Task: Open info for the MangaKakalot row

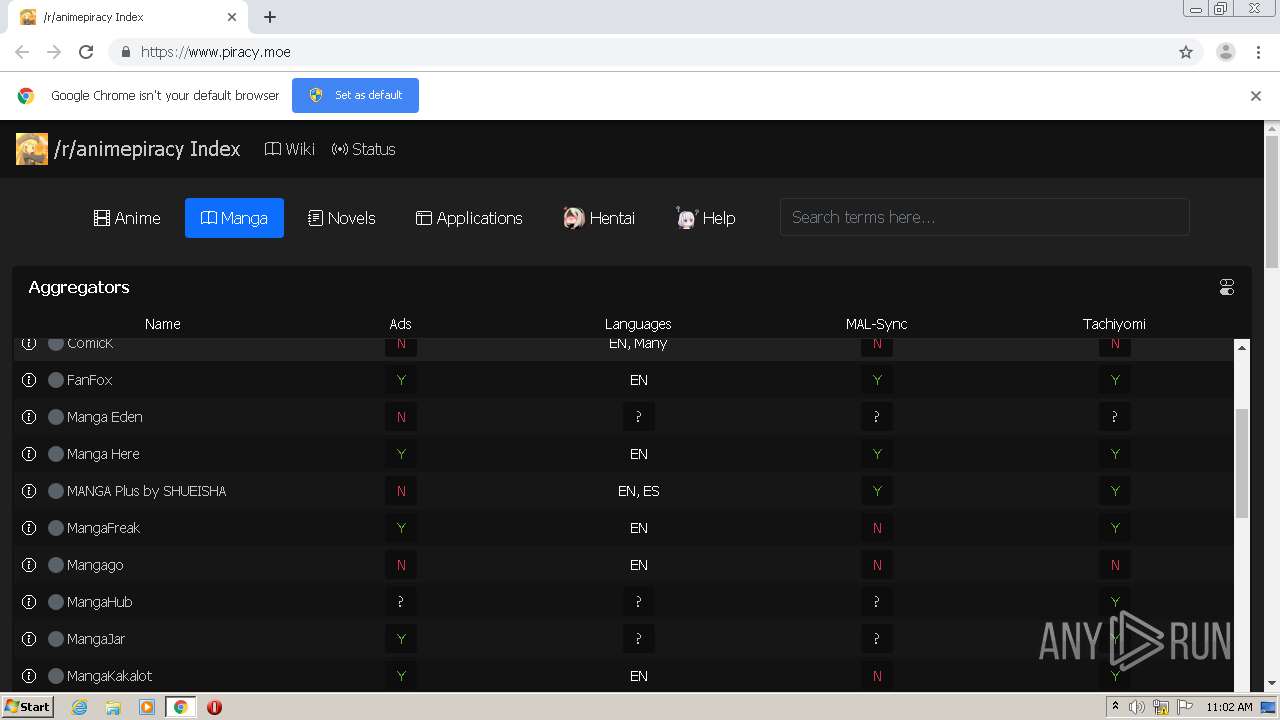Action: [29, 676]
